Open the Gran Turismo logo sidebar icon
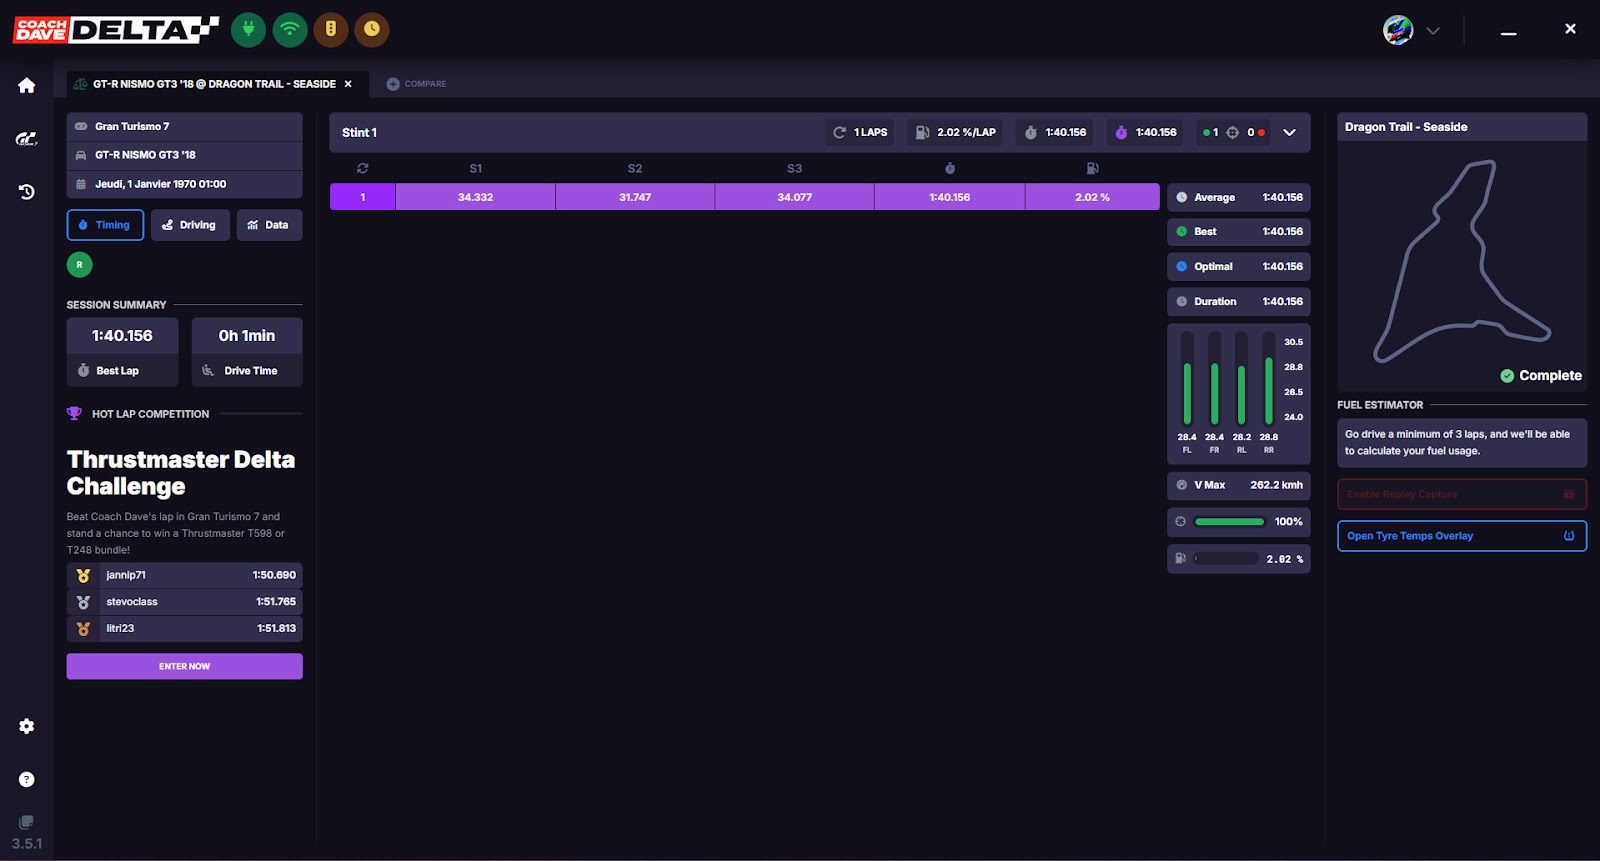The width and height of the screenshot is (1600, 861). click(27, 139)
